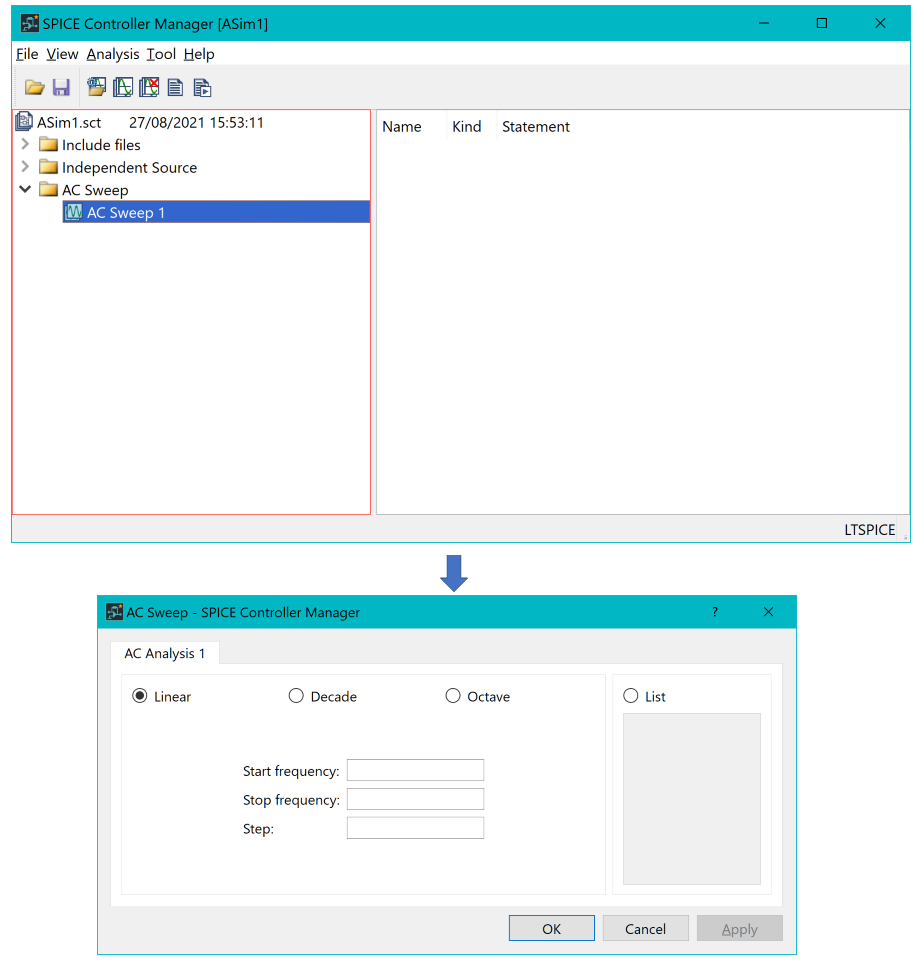The height and width of the screenshot is (963, 916).
Task: Choose the Decade sweep option
Action: point(296,696)
